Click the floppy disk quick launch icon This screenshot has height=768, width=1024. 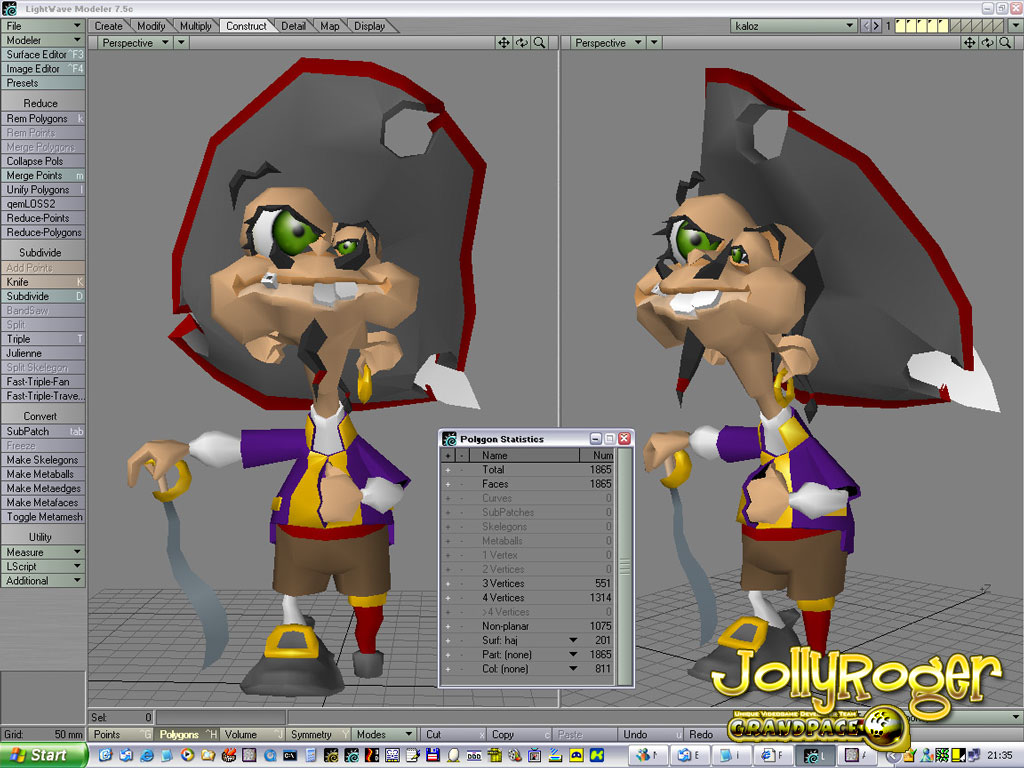click(x=432, y=756)
